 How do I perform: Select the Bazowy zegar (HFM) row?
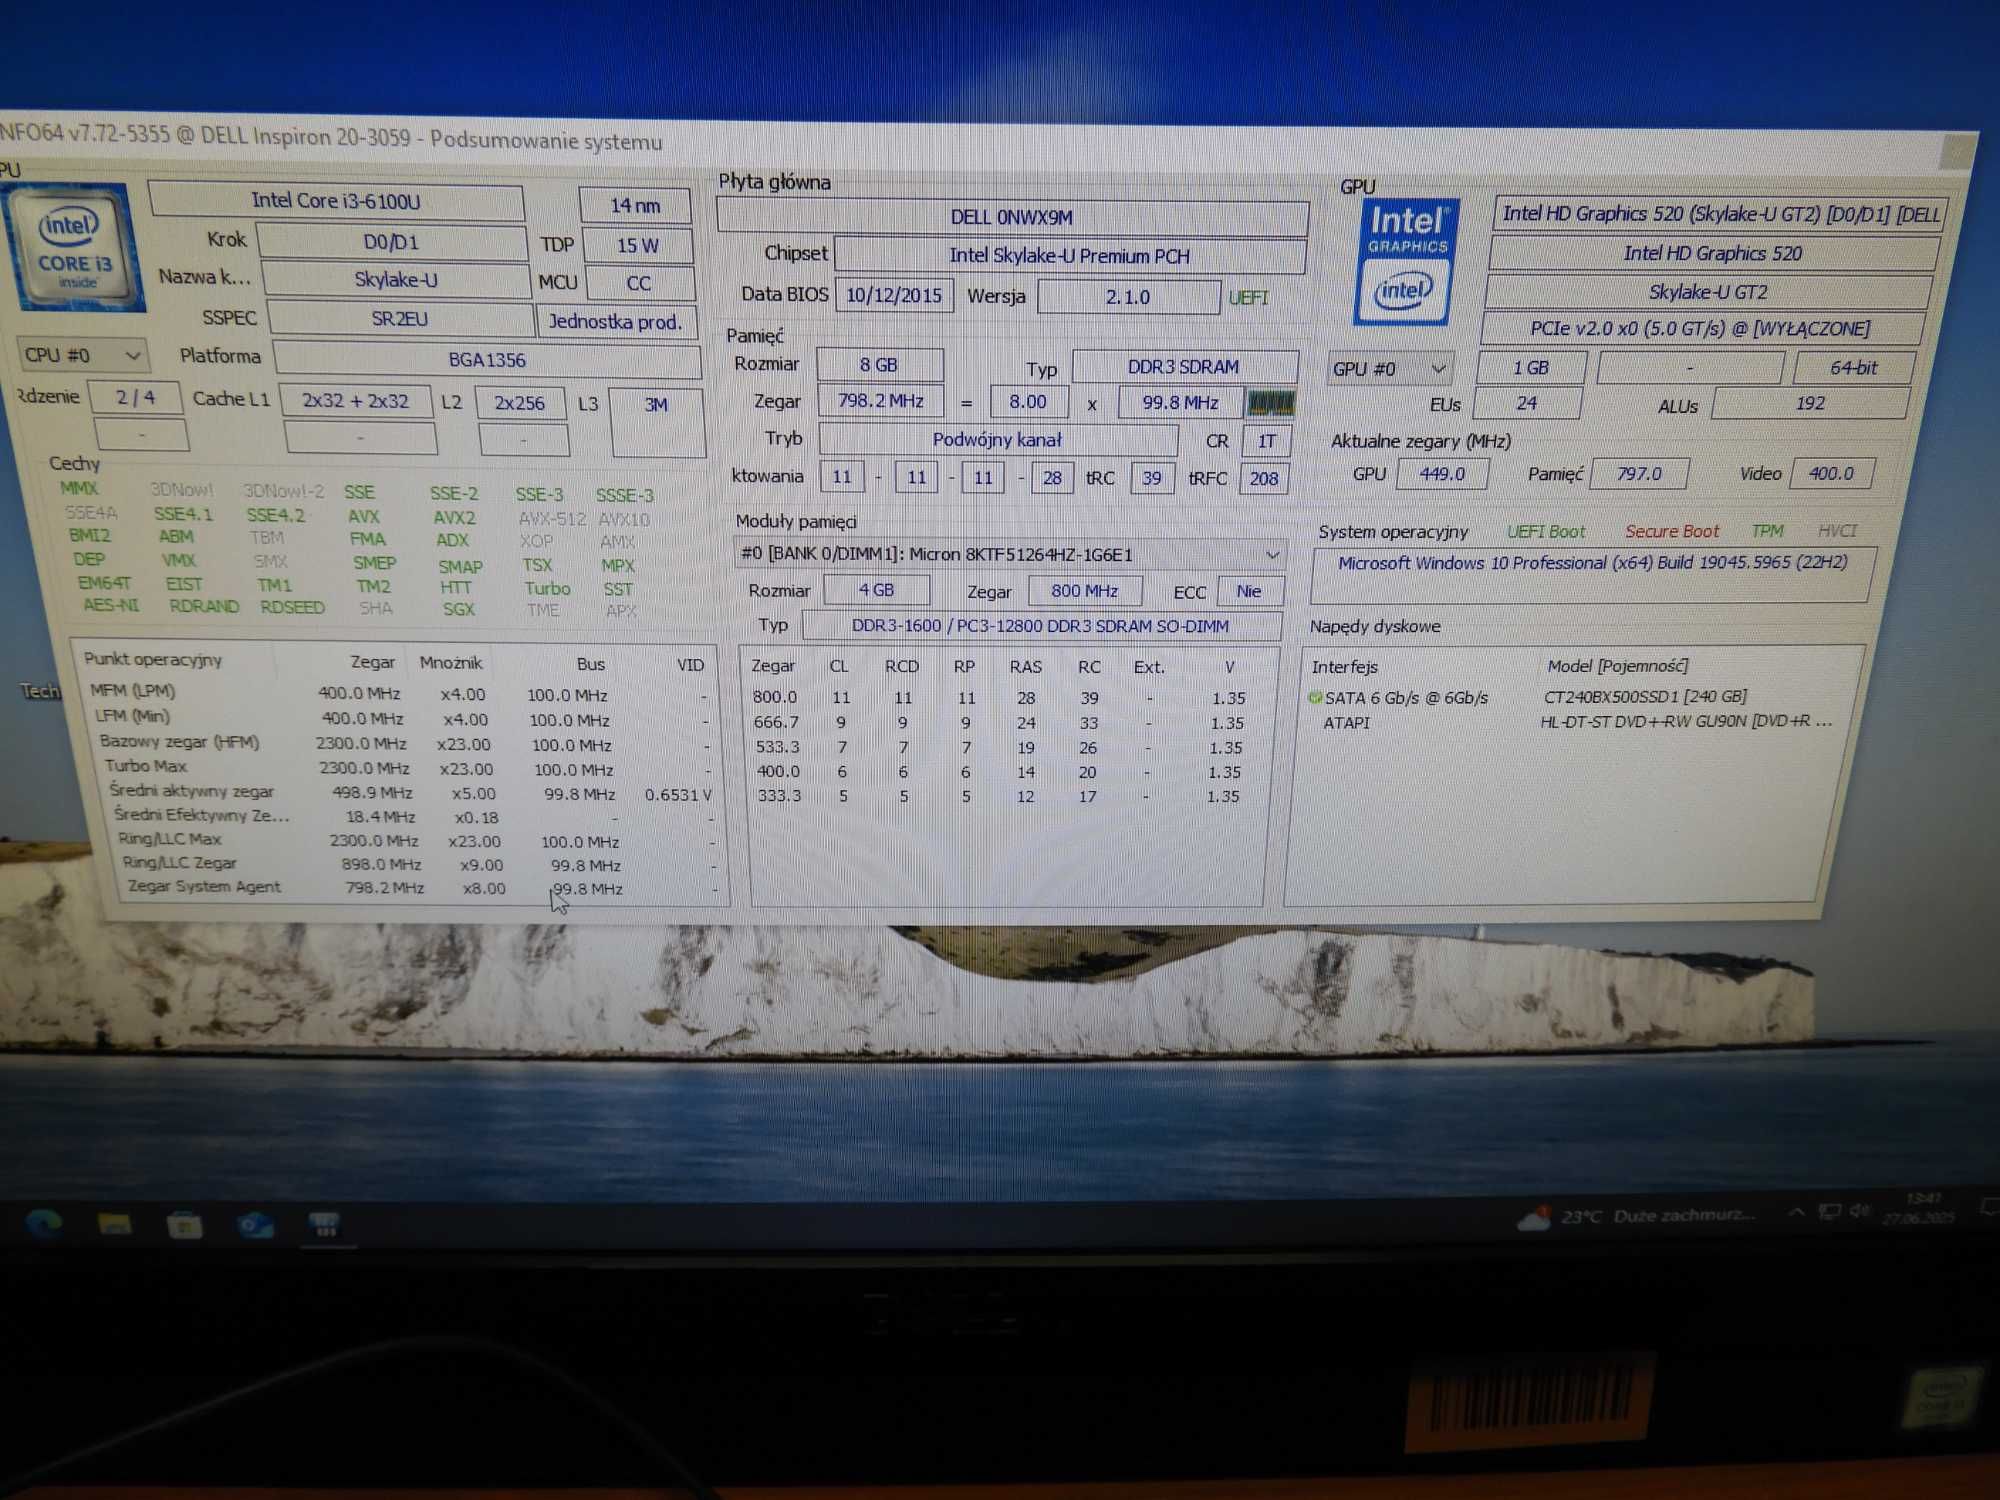pyautogui.click(x=405, y=744)
